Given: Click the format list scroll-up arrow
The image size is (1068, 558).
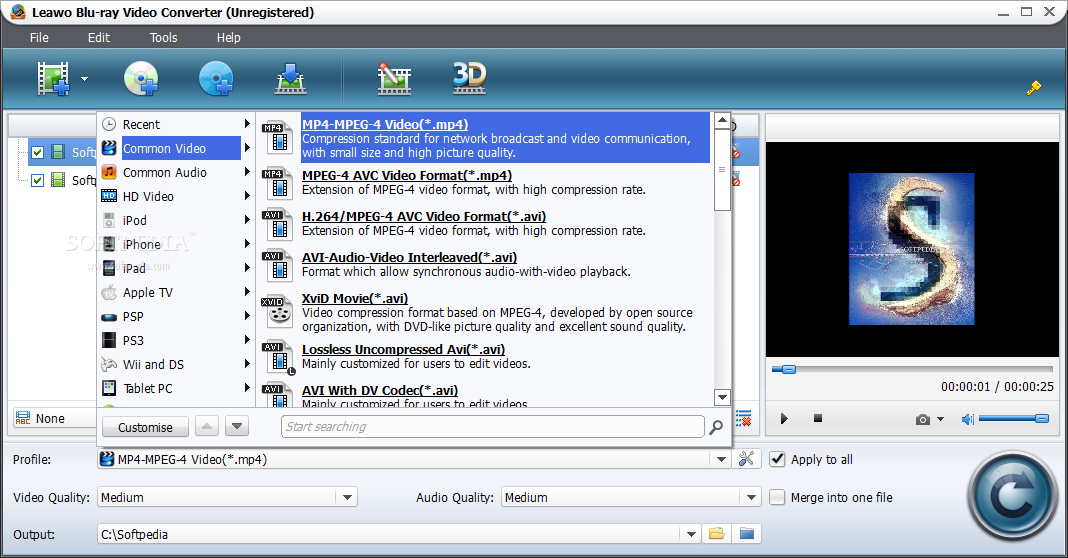Looking at the screenshot, I should [722, 121].
